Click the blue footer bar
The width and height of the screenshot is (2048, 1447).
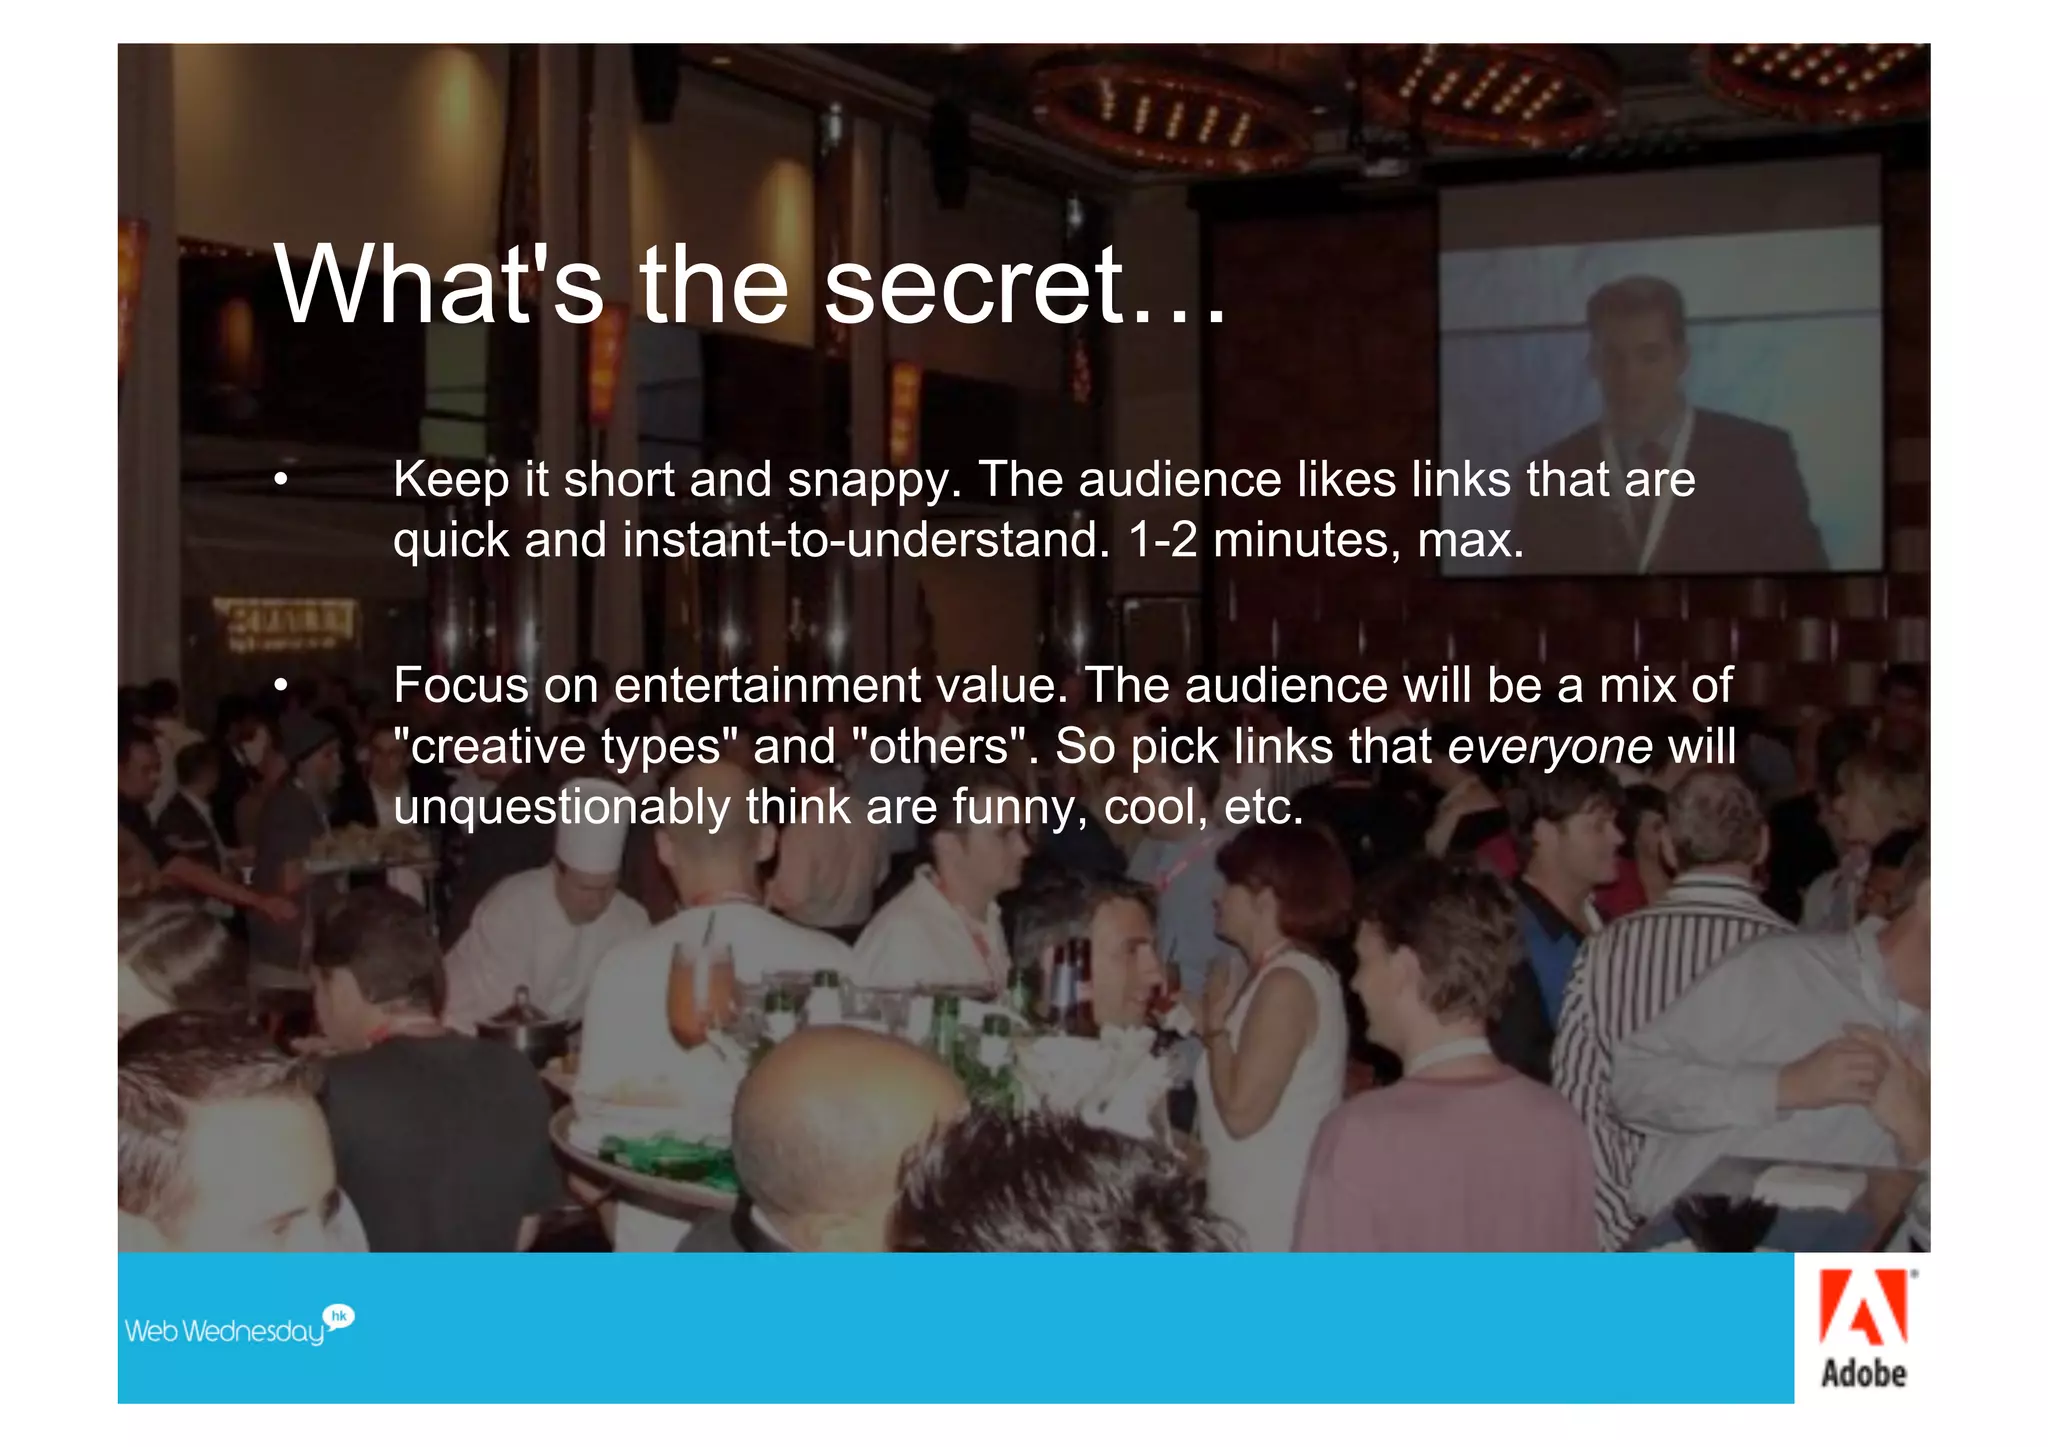[956, 1327]
